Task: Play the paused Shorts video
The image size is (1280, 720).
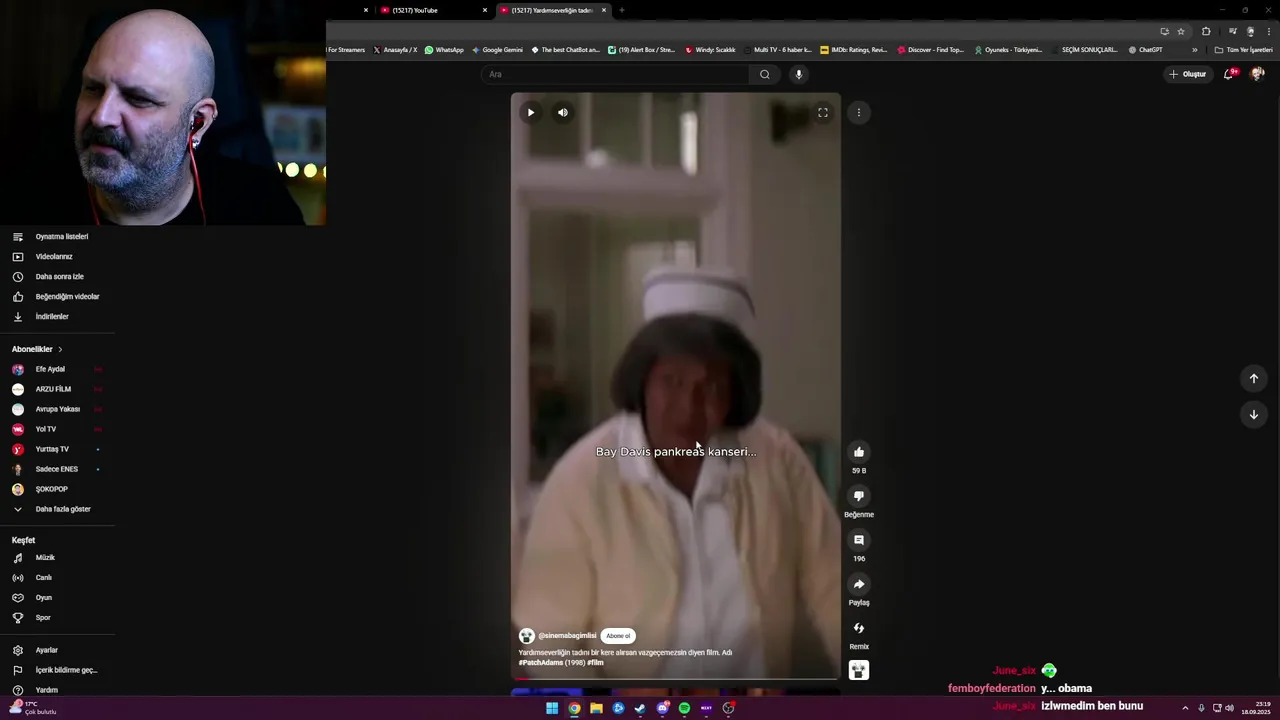Action: [531, 113]
